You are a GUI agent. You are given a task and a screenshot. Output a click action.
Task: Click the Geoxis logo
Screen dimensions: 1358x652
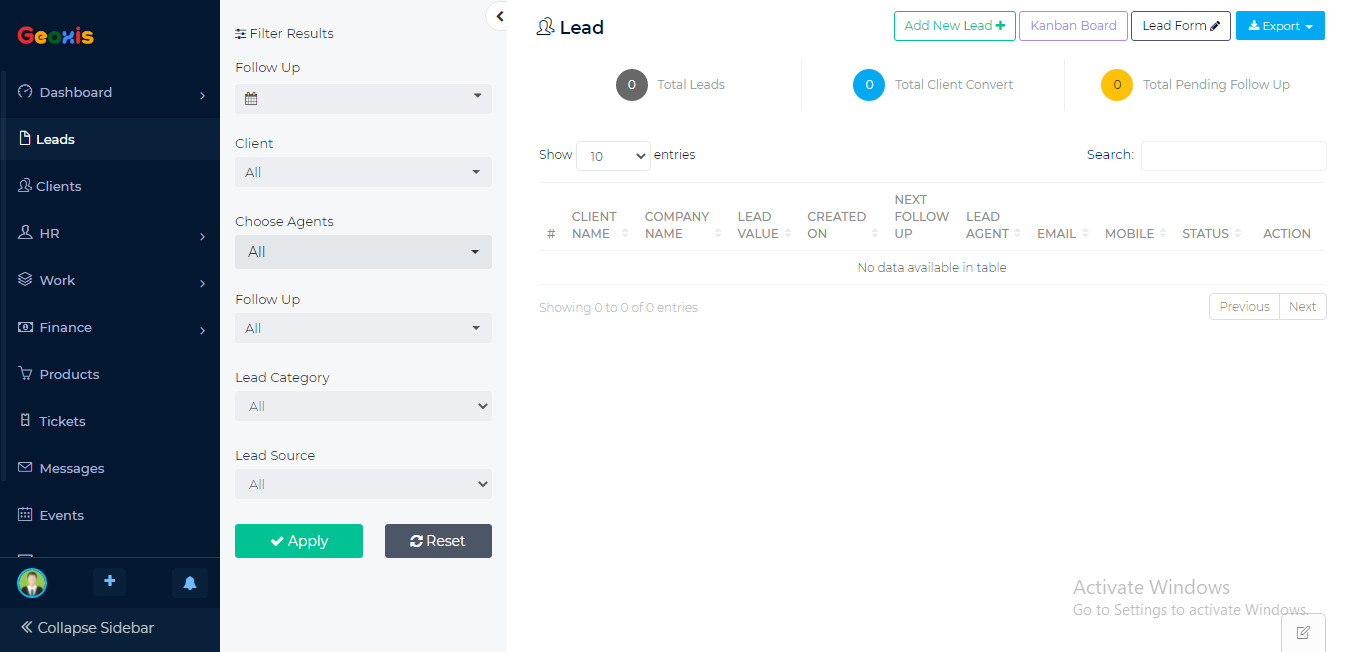tap(56, 36)
